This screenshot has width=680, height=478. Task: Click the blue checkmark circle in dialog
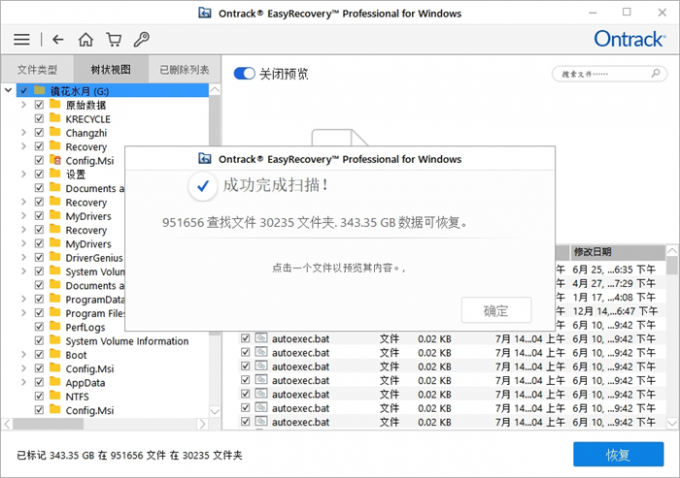203,186
